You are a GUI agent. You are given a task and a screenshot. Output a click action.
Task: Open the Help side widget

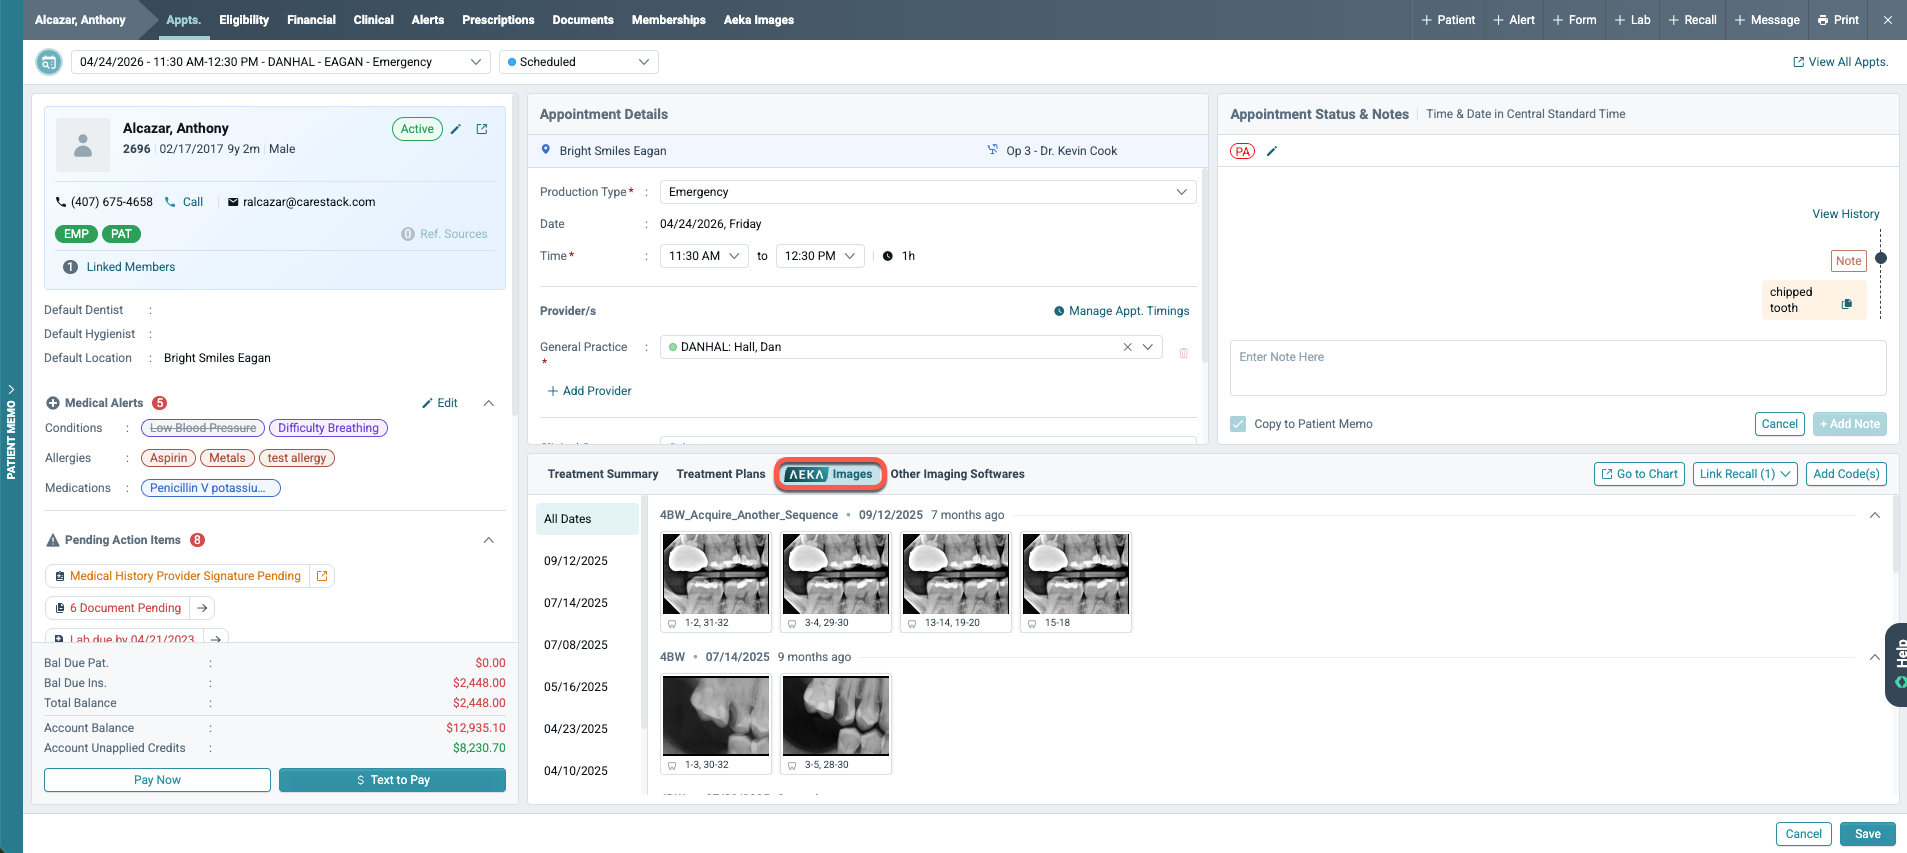pyautogui.click(x=1896, y=665)
